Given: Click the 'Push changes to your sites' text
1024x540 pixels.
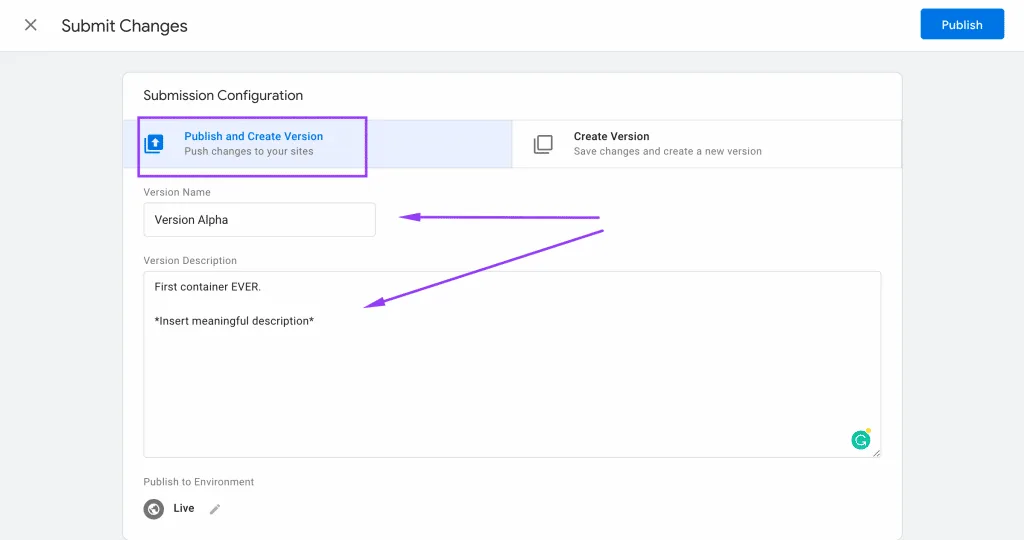Looking at the screenshot, I should pos(249,151).
